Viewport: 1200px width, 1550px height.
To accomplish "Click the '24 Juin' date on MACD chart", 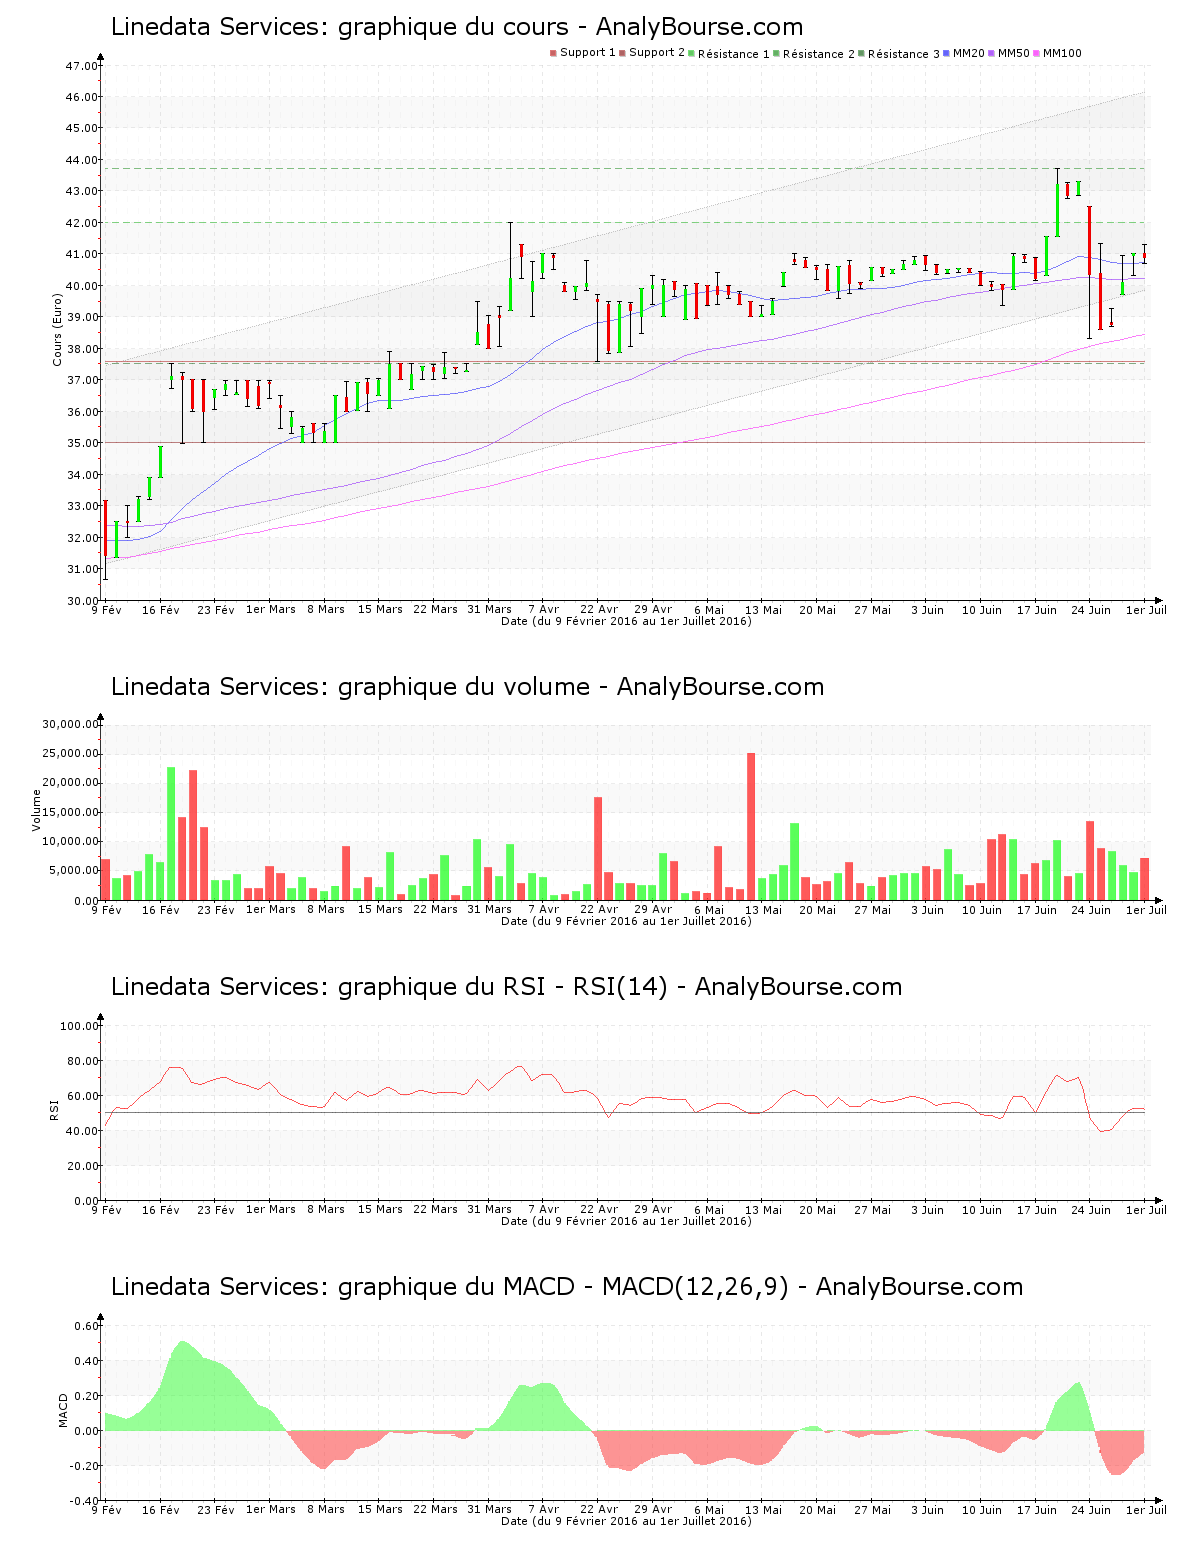I will tap(1091, 1509).
